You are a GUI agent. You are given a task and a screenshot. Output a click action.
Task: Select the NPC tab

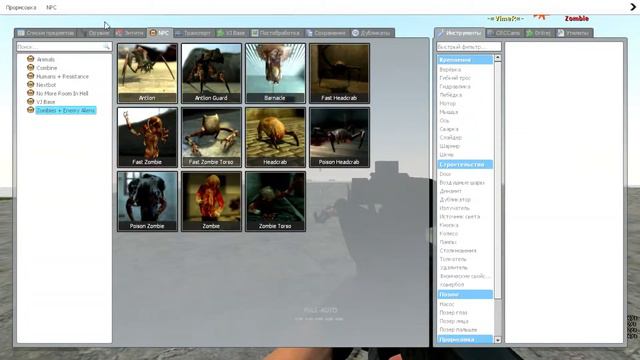click(x=160, y=33)
